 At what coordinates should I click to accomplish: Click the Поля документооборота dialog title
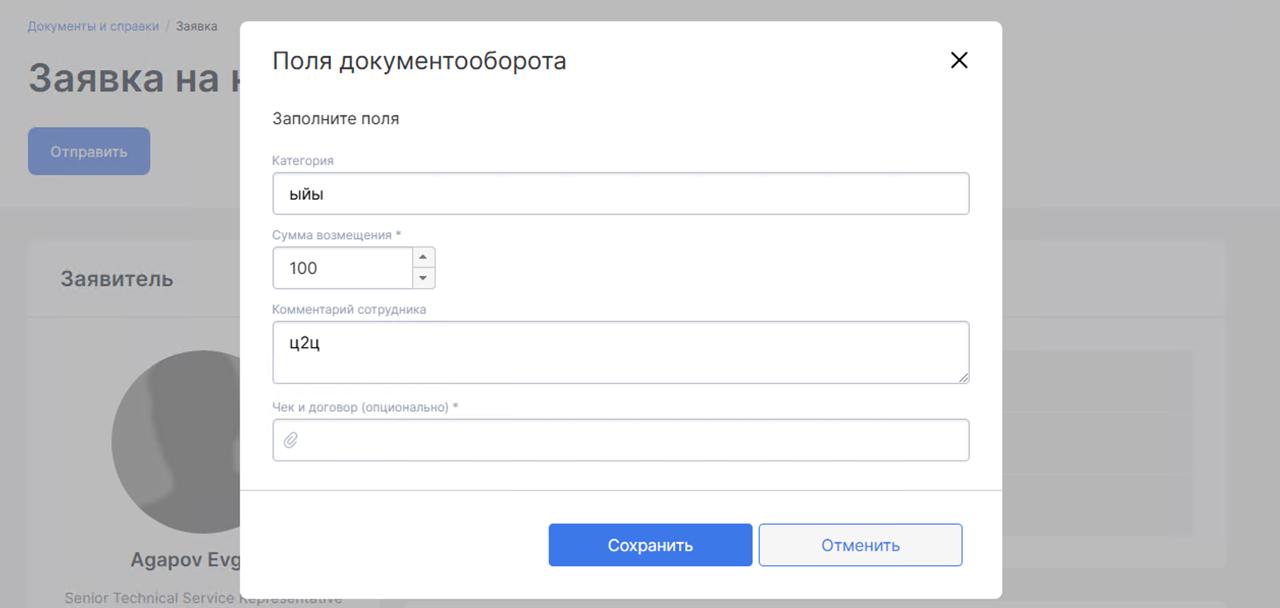pyautogui.click(x=419, y=61)
